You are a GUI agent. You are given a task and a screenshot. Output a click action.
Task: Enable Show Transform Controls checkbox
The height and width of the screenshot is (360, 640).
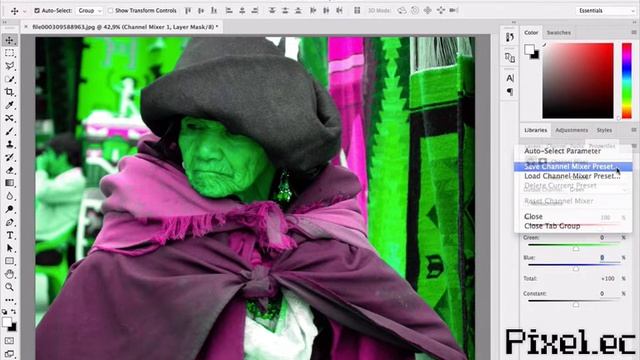110,11
